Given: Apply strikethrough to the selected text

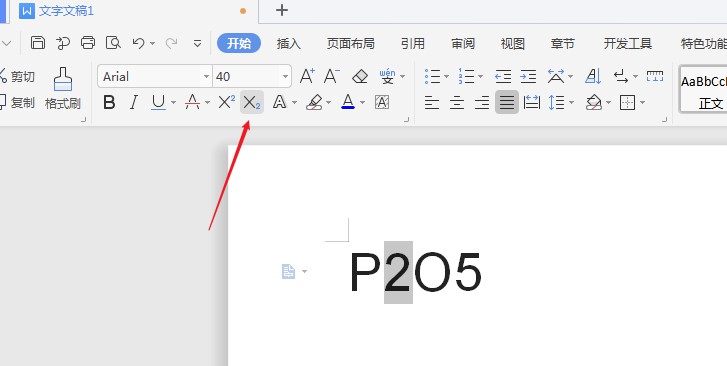Looking at the screenshot, I should pos(192,102).
